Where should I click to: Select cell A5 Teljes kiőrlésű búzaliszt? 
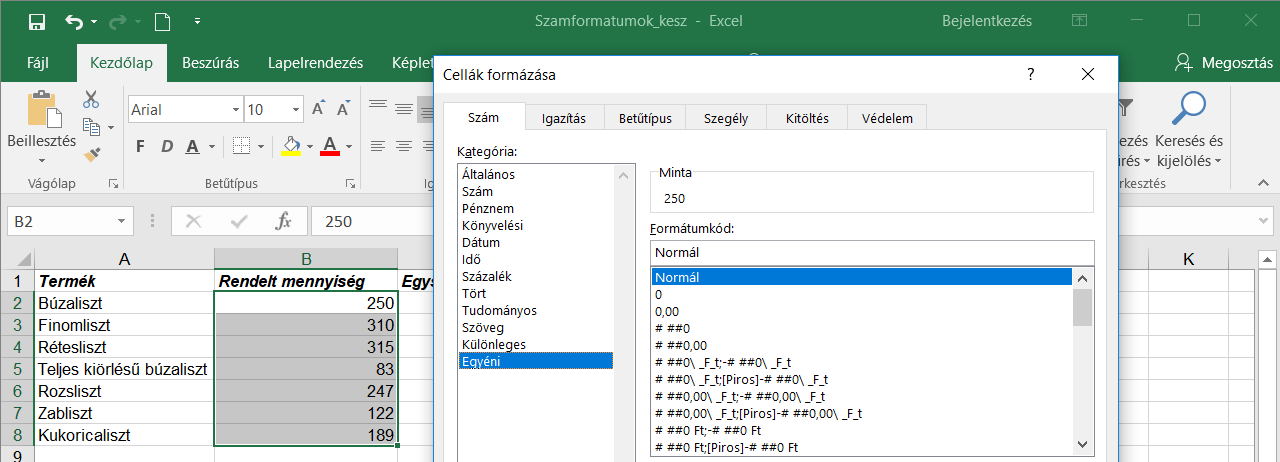pos(124,369)
